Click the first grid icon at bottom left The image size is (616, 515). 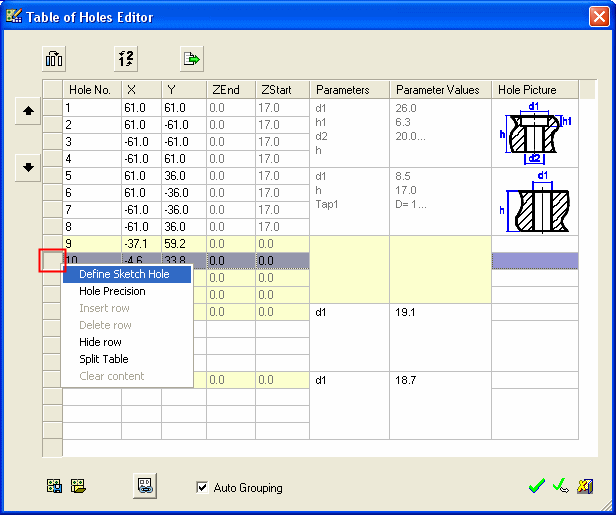tap(55, 487)
